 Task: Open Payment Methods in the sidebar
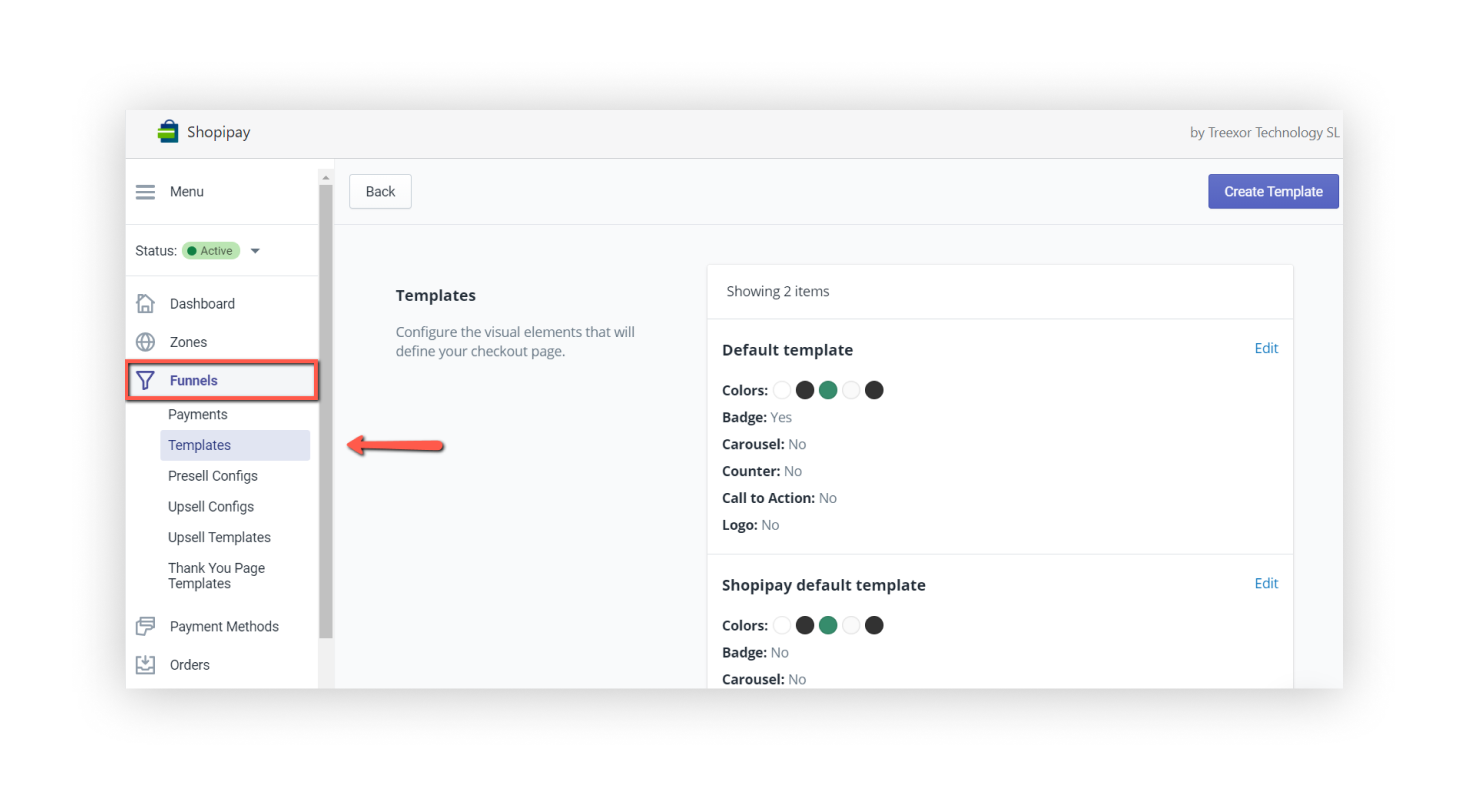tap(224, 626)
